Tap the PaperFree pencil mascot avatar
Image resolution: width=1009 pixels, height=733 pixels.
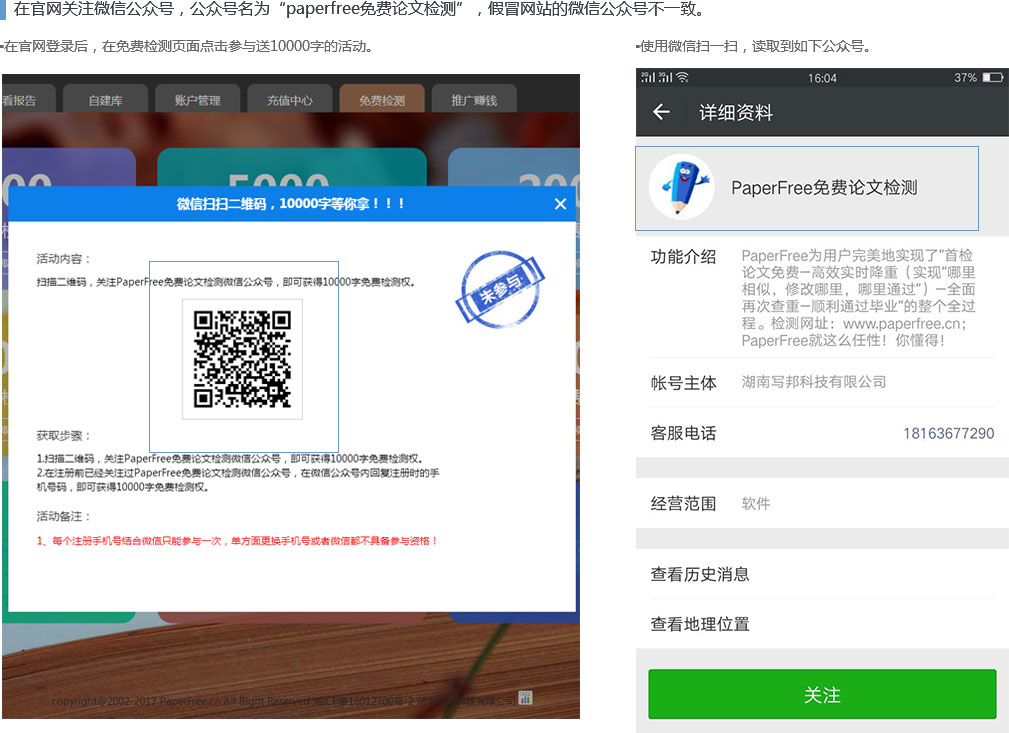[681, 187]
